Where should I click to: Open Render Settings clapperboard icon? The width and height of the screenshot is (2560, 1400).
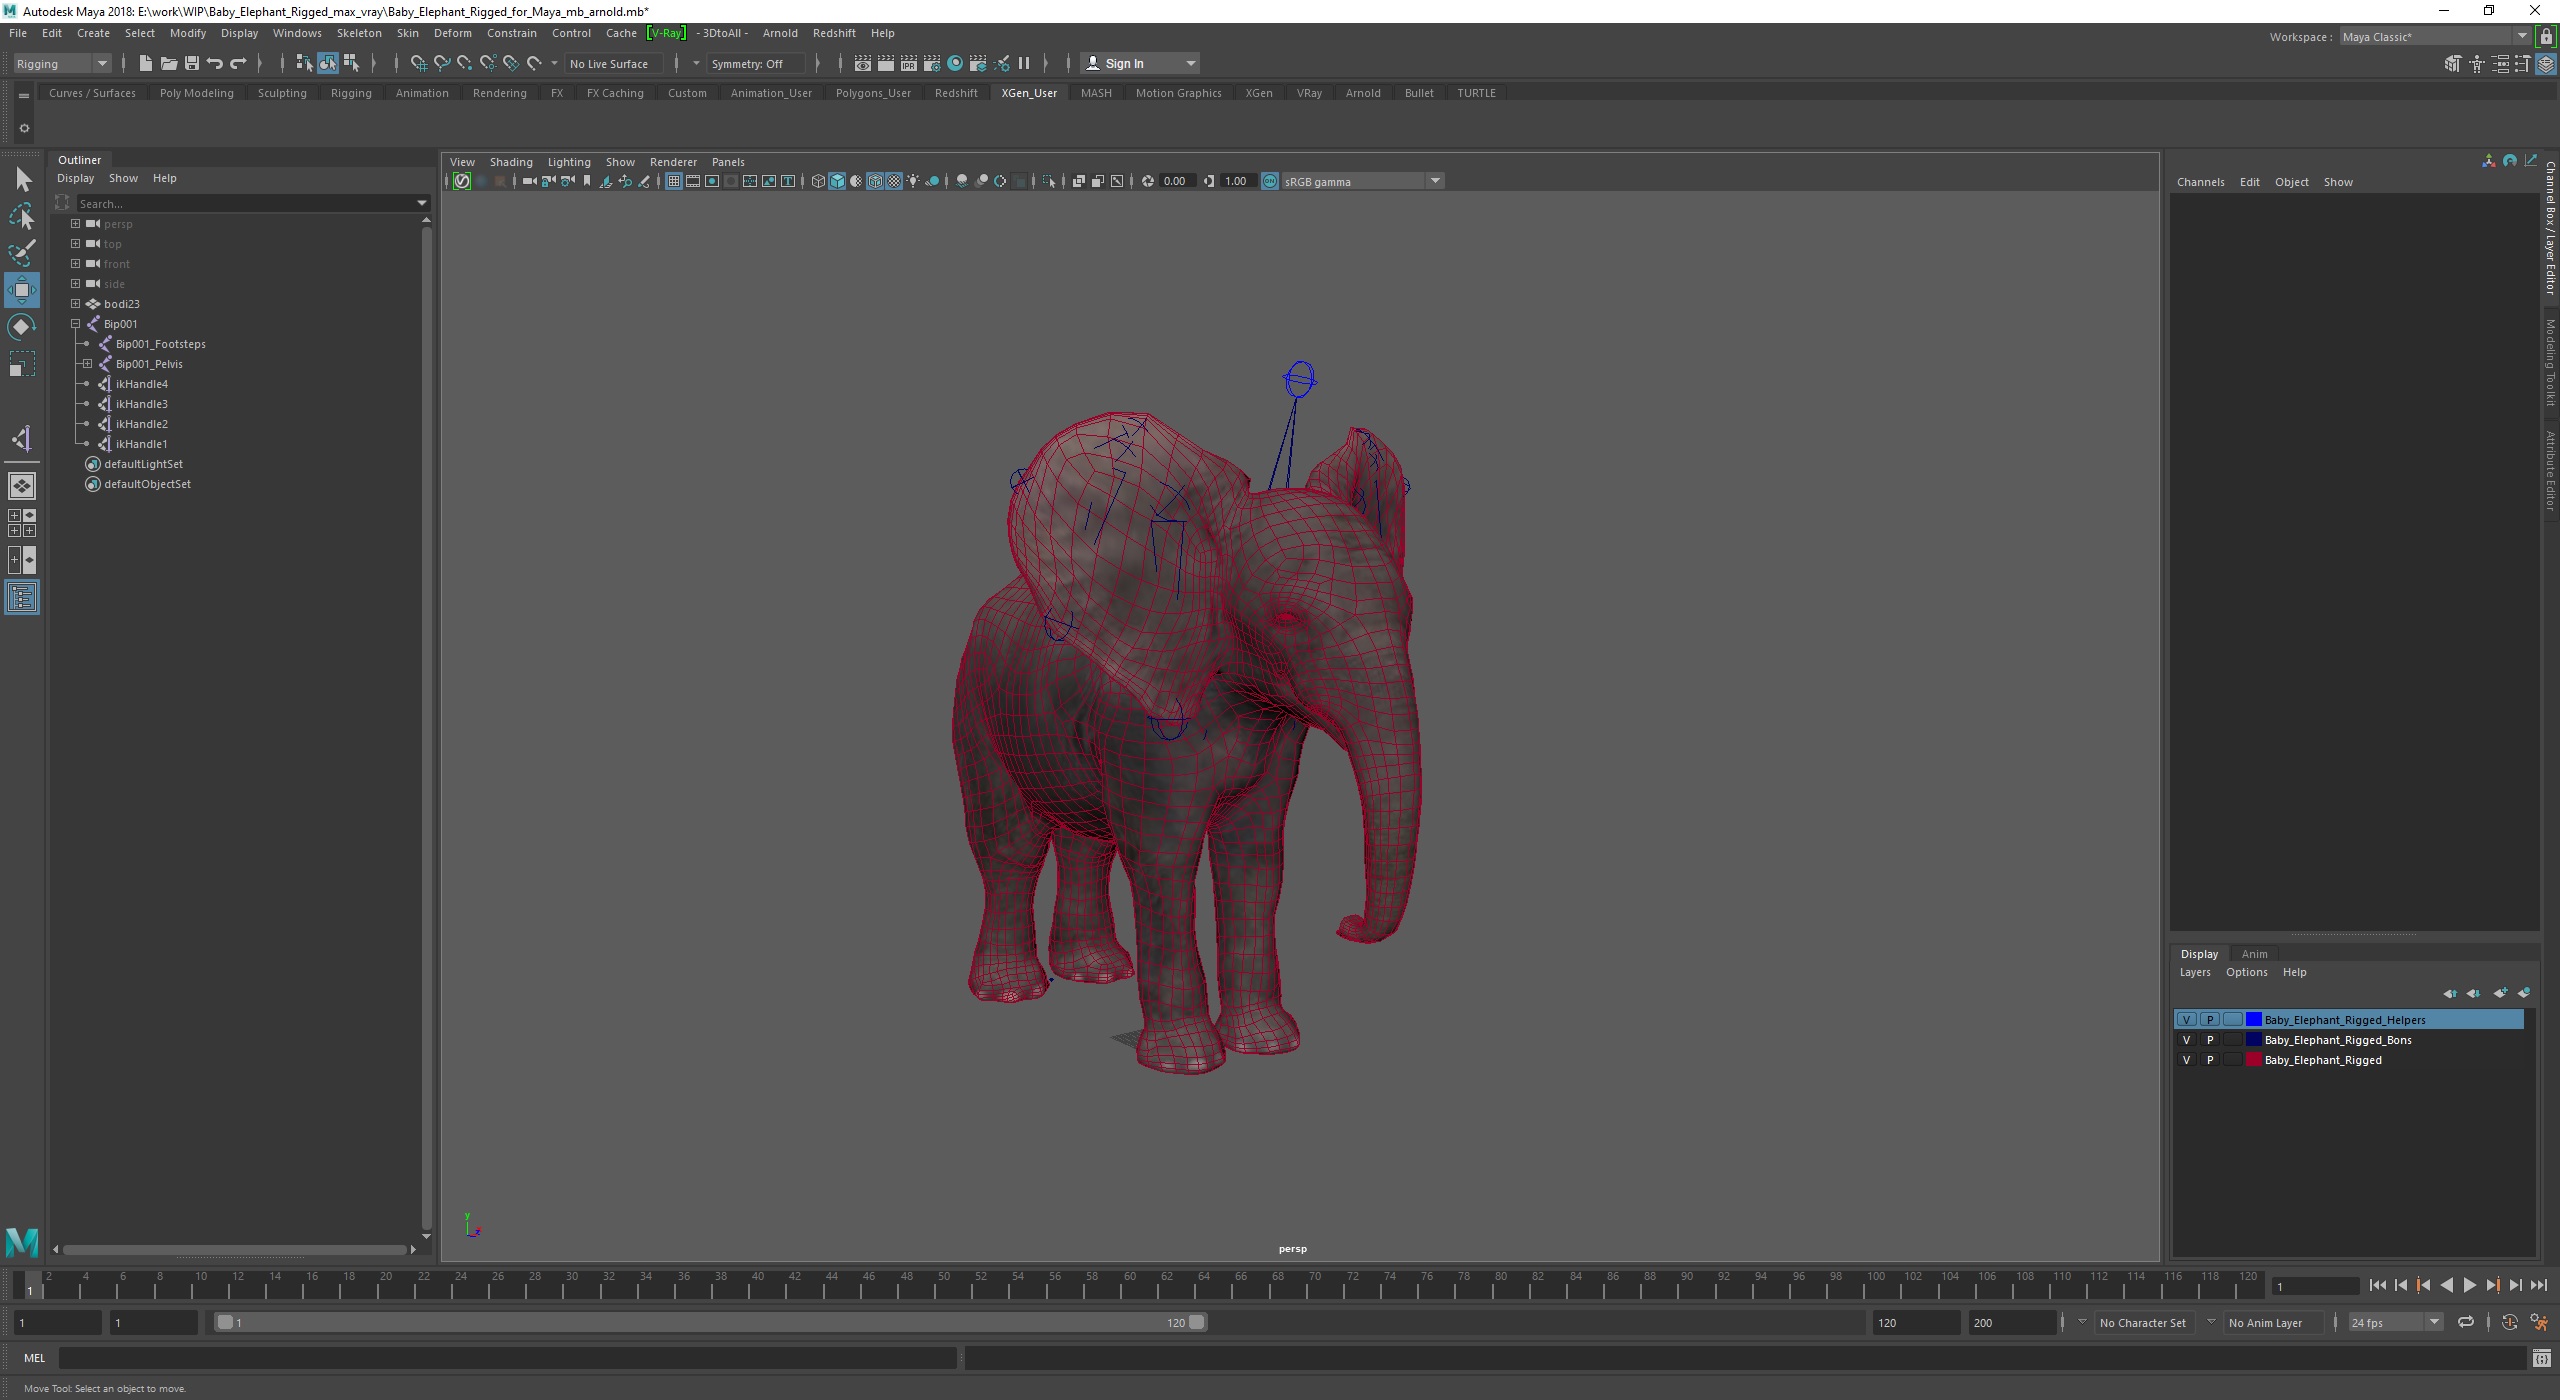point(931,63)
